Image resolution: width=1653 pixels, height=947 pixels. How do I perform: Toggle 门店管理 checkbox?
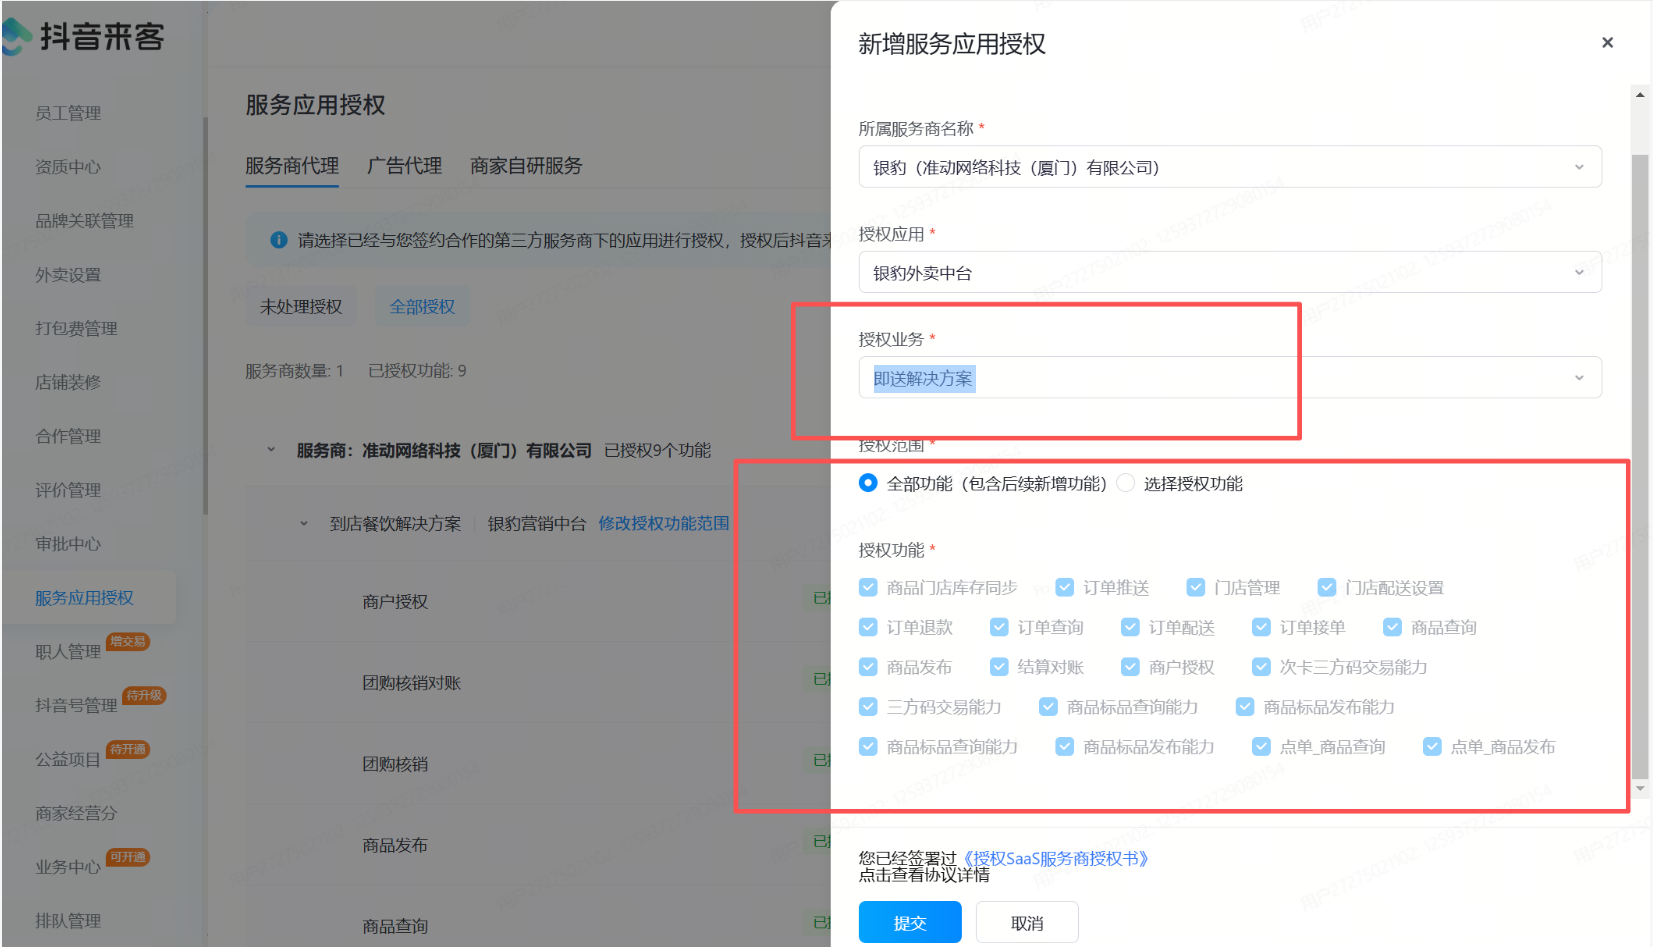pos(1196,587)
